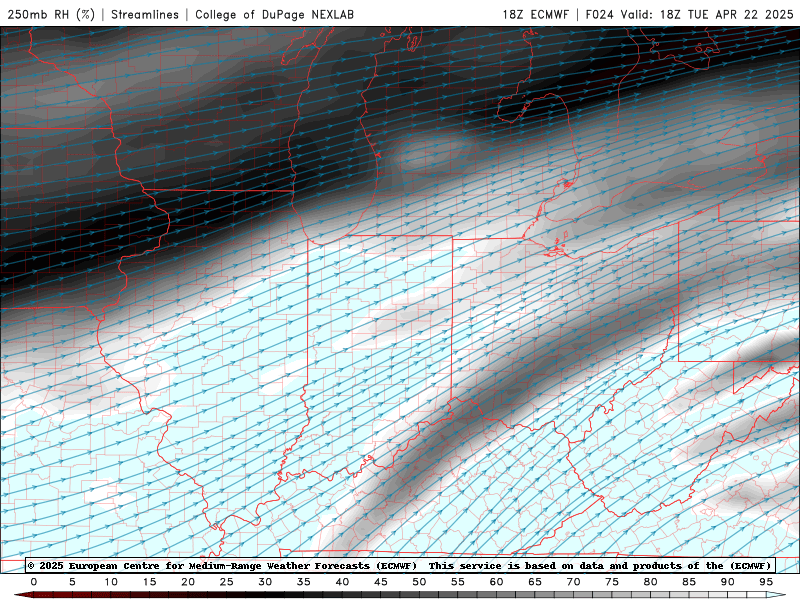This screenshot has height=600, width=800.
Task: Click the '40' colorbar scale label
Action: point(342,582)
